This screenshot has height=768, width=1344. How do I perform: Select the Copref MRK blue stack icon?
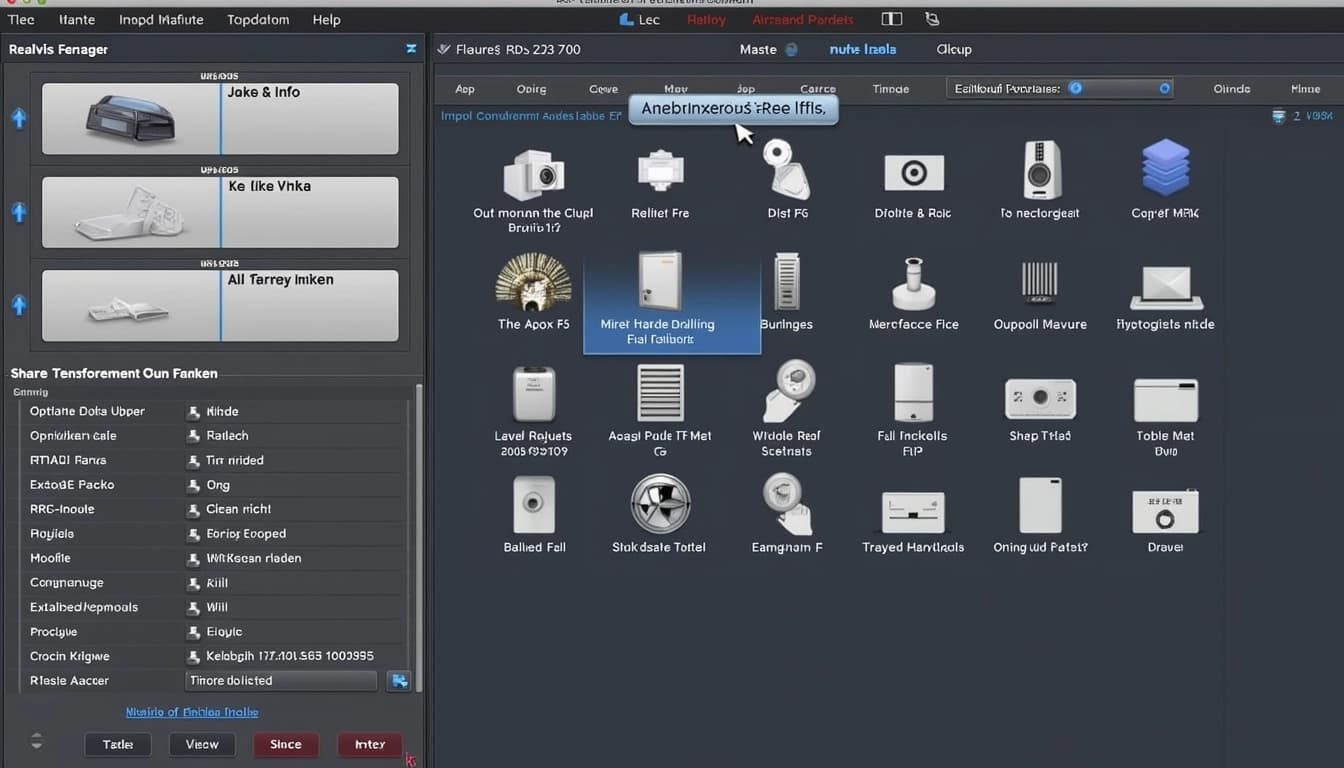click(x=1165, y=168)
